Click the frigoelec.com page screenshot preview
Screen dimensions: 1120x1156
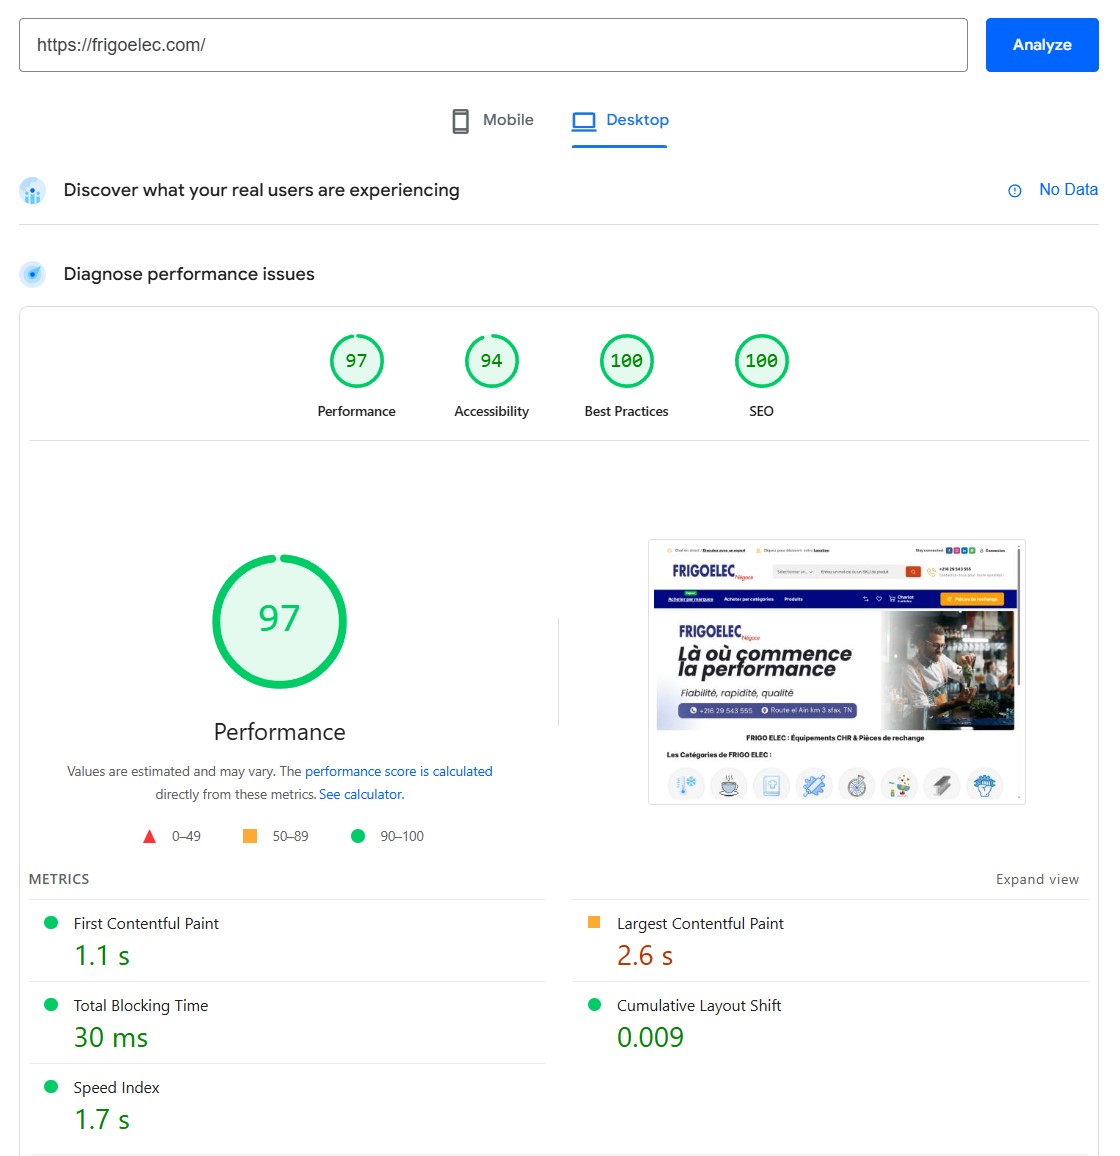click(837, 672)
